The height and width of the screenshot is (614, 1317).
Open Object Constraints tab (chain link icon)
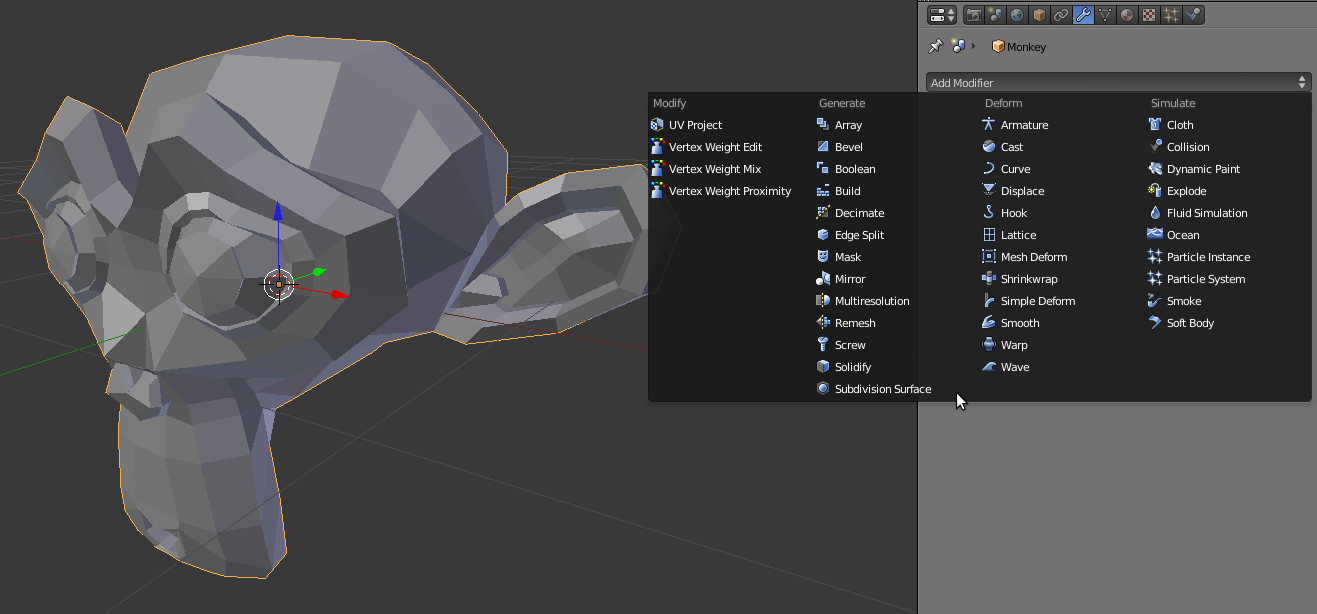[1061, 15]
